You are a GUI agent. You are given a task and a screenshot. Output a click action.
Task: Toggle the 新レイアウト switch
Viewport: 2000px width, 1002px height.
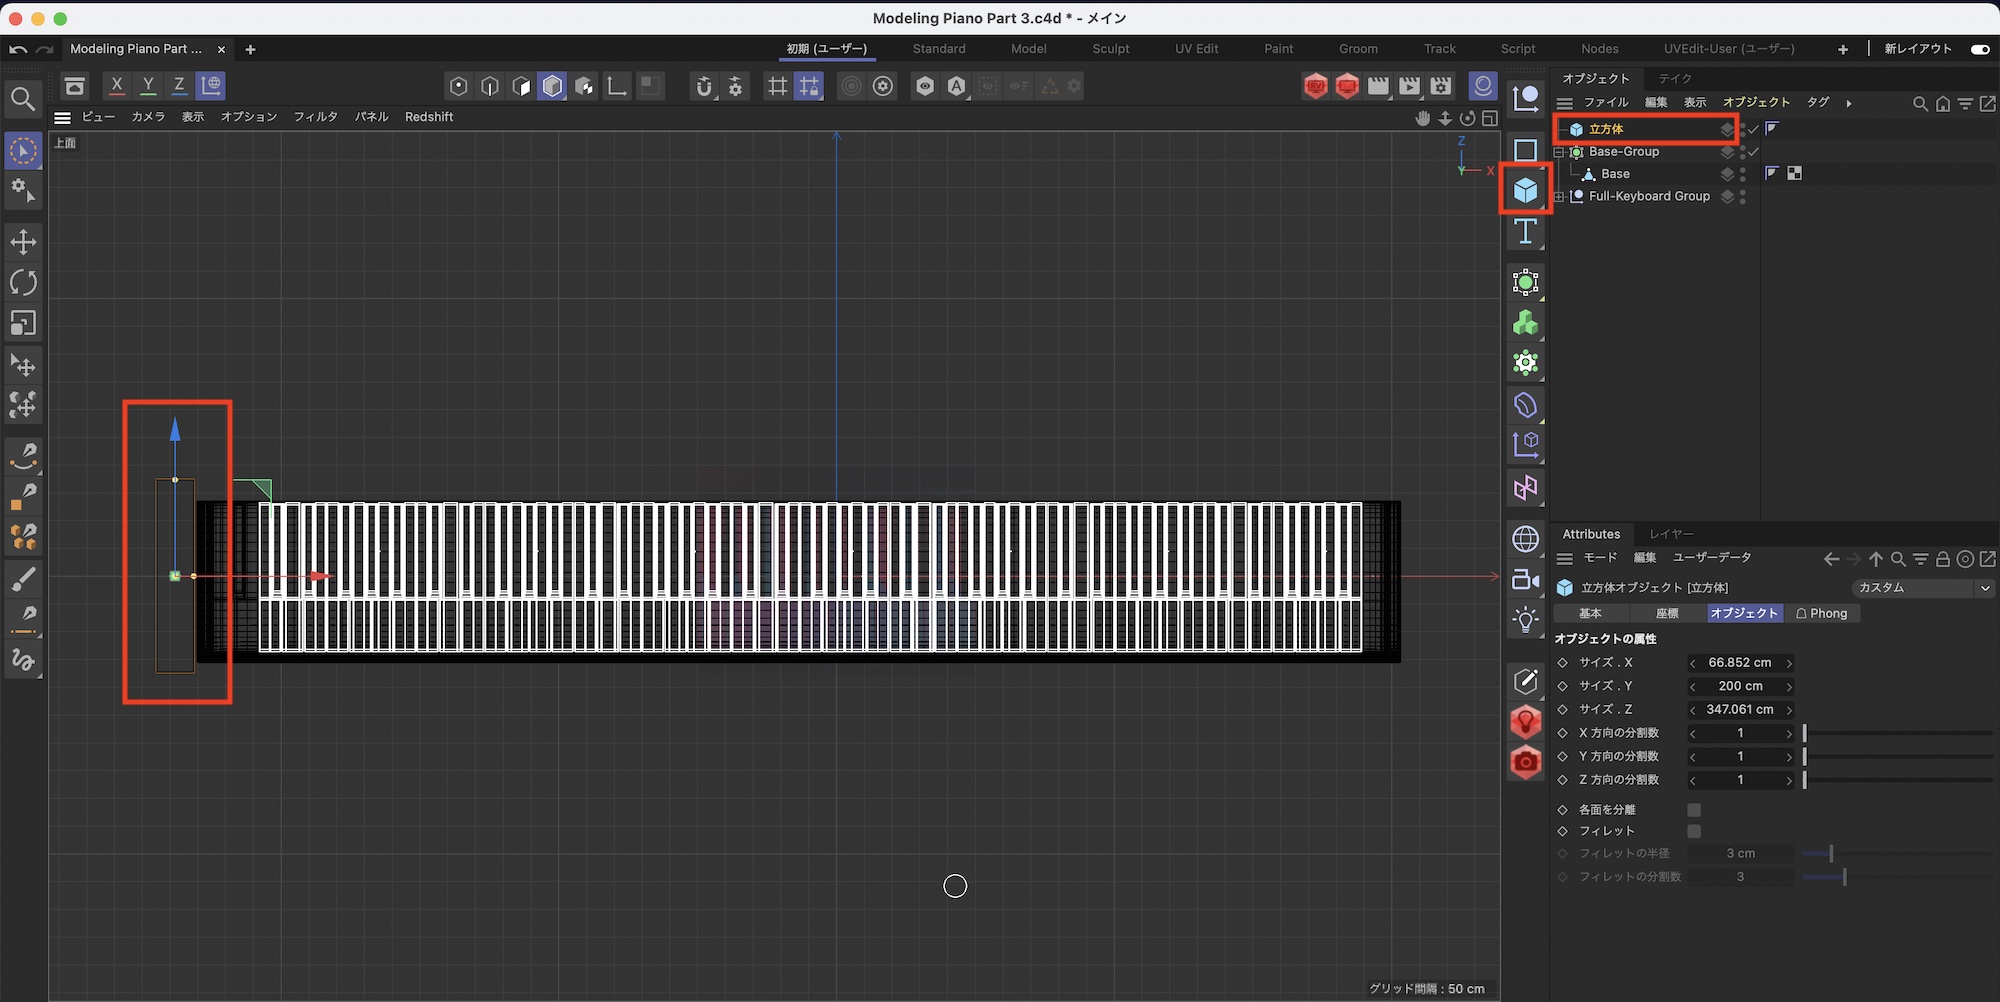1979,49
